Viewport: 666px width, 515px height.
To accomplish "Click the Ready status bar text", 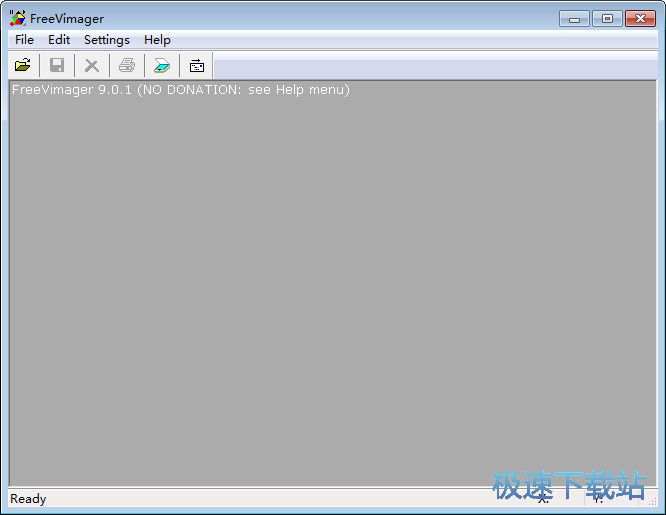I will click(28, 499).
